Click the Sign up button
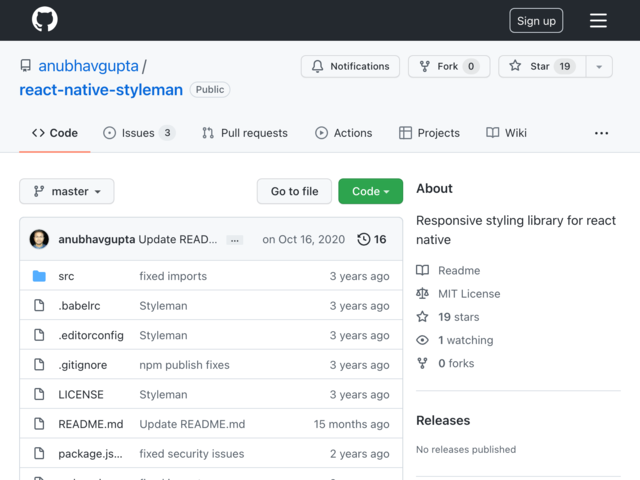The image size is (640, 480). click(536, 20)
